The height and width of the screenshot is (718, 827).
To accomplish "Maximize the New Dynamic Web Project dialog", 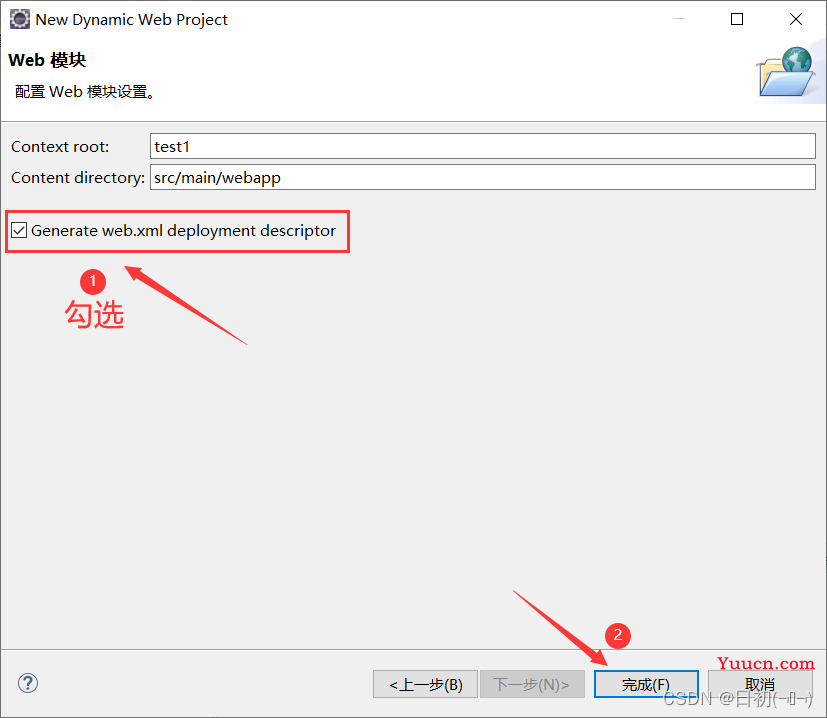I will 737,19.
